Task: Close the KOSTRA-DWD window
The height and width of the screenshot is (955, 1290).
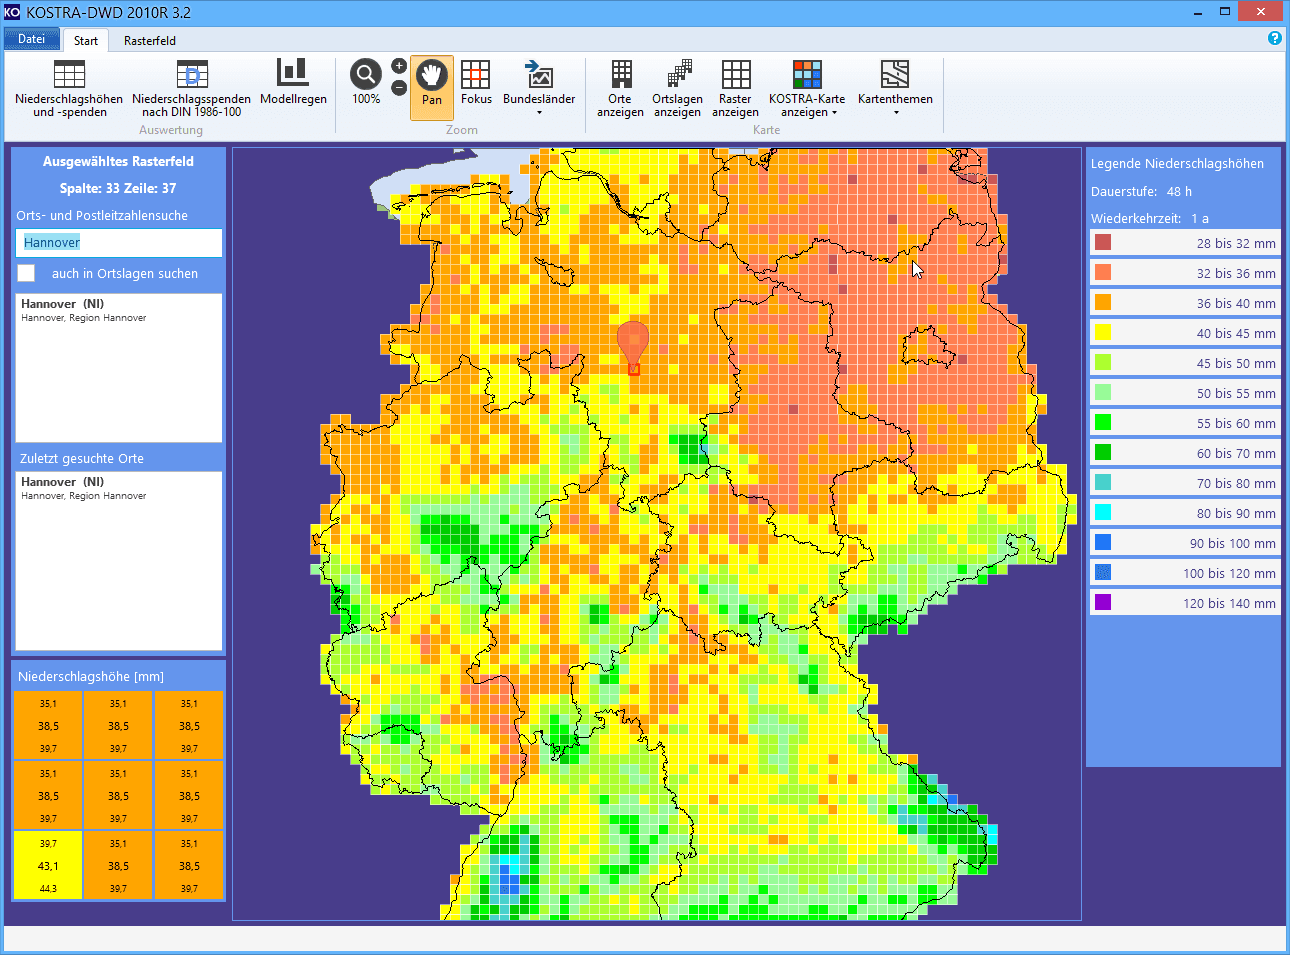Action: [1261, 12]
